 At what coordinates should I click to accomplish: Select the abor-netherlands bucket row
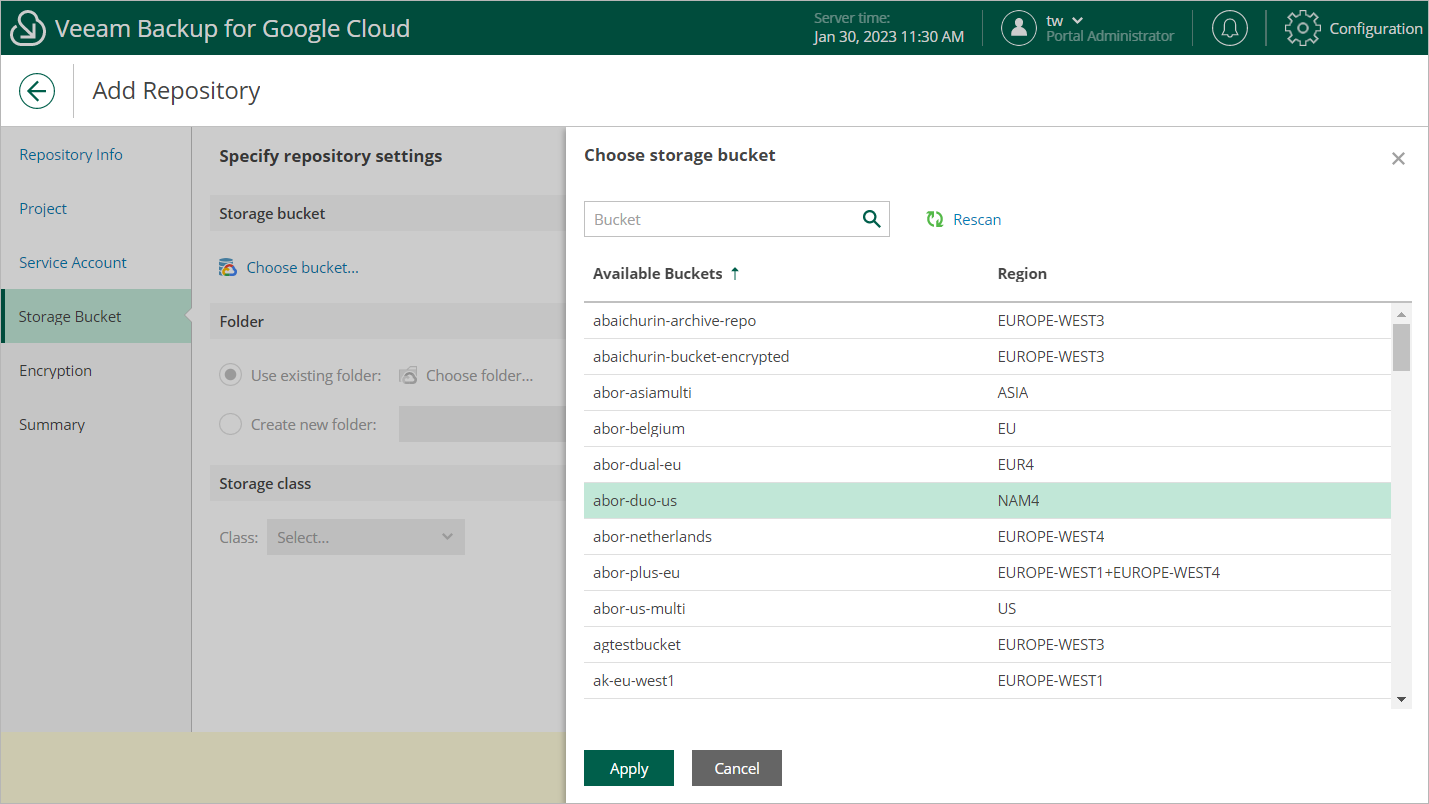click(x=652, y=537)
